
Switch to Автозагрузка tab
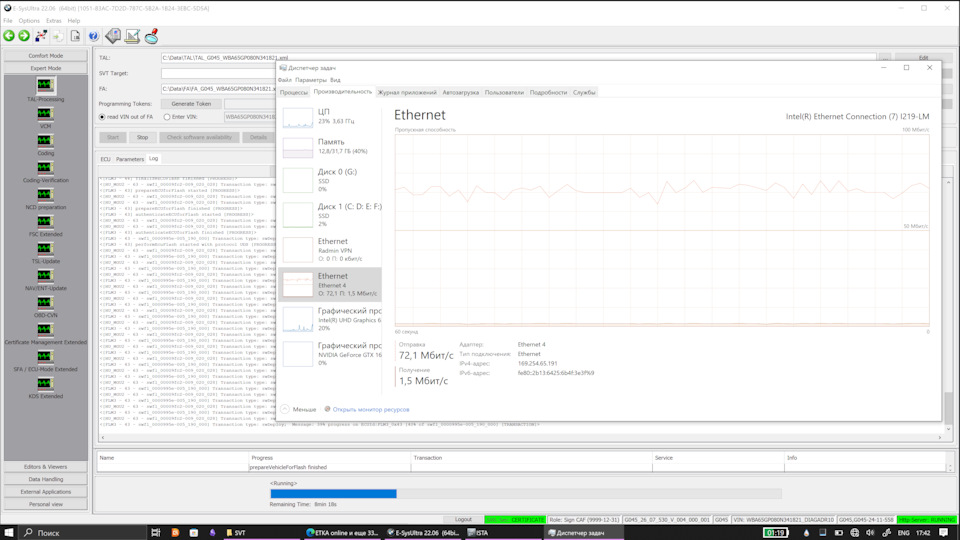point(460,92)
